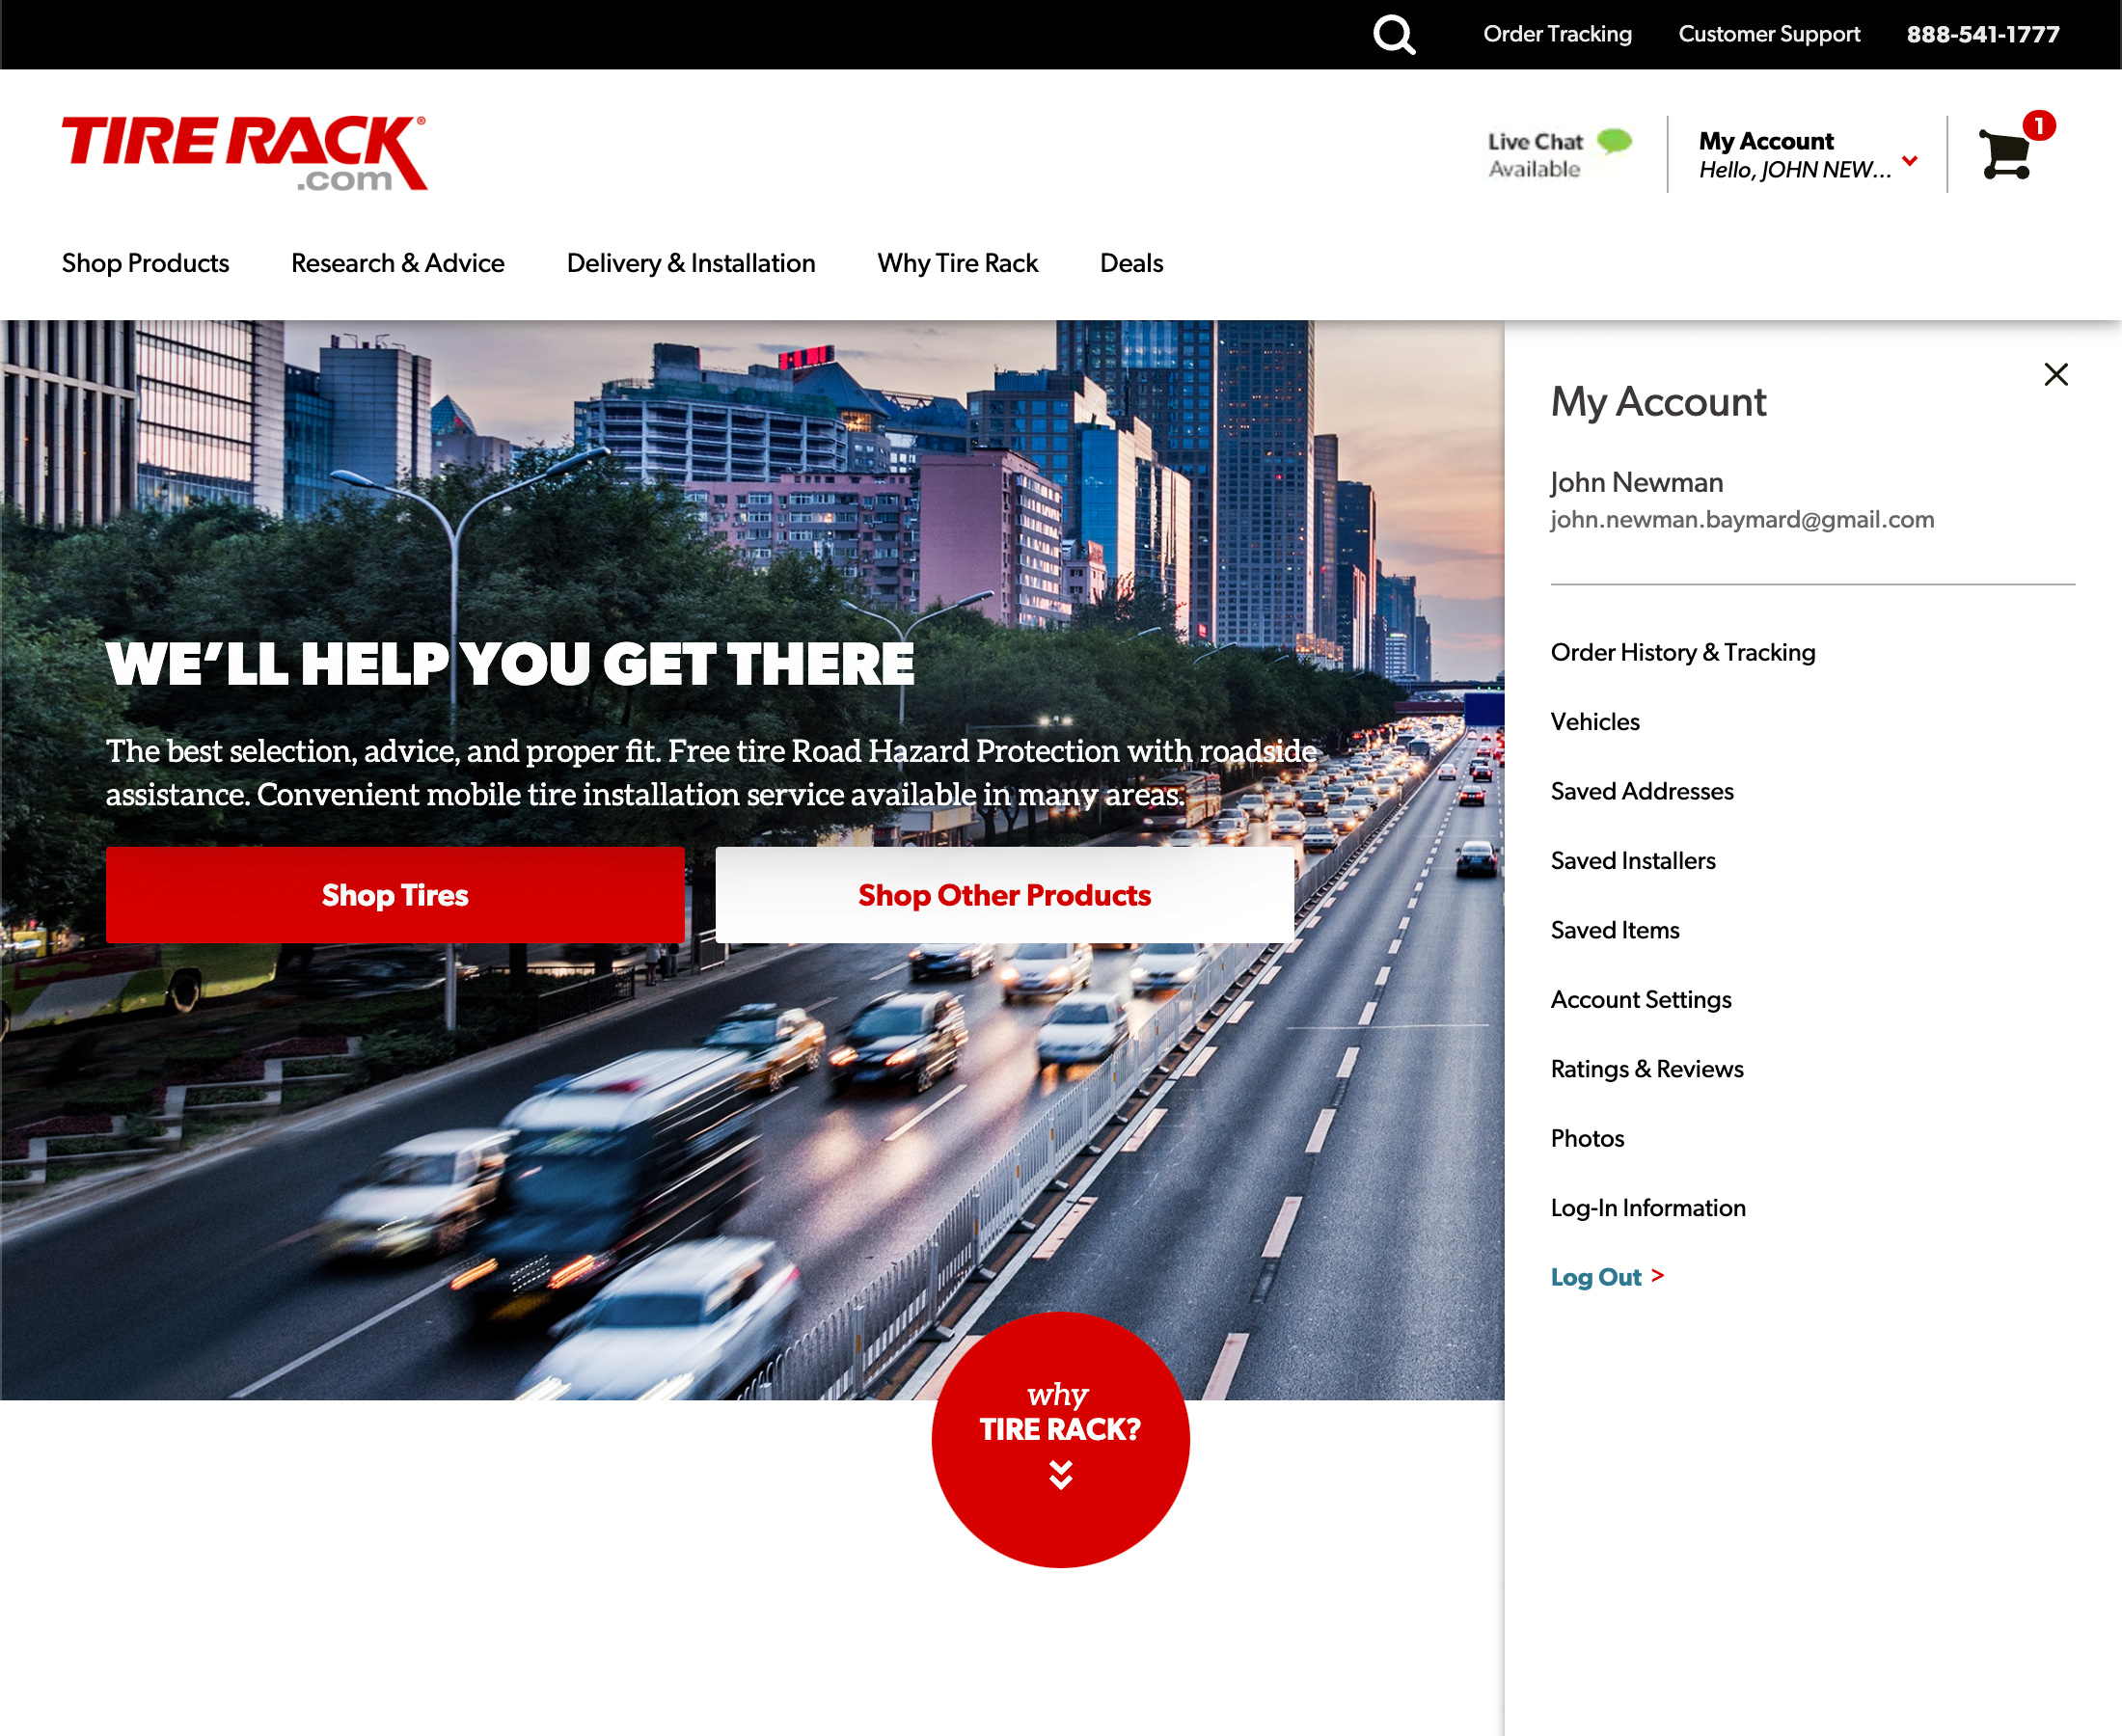Image resolution: width=2122 pixels, height=1736 pixels.
Task: Click the Live Chat bubble icon
Action: [x=1614, y=141]
